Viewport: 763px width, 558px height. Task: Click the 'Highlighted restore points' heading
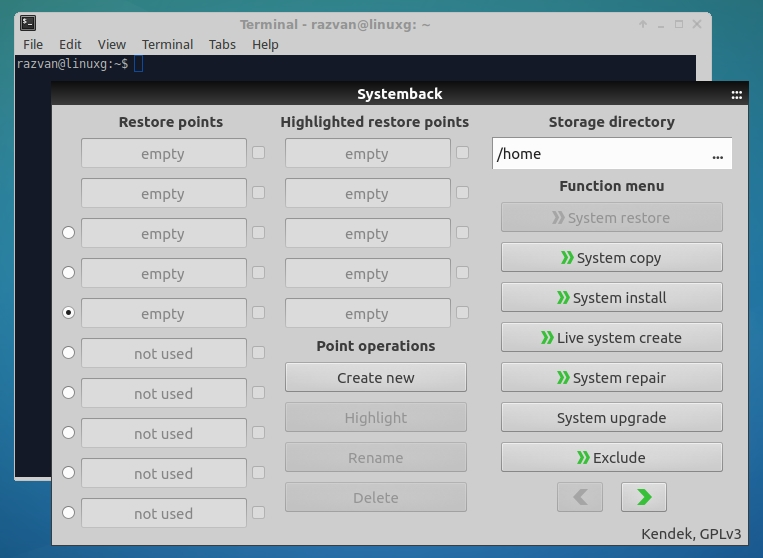375,122
